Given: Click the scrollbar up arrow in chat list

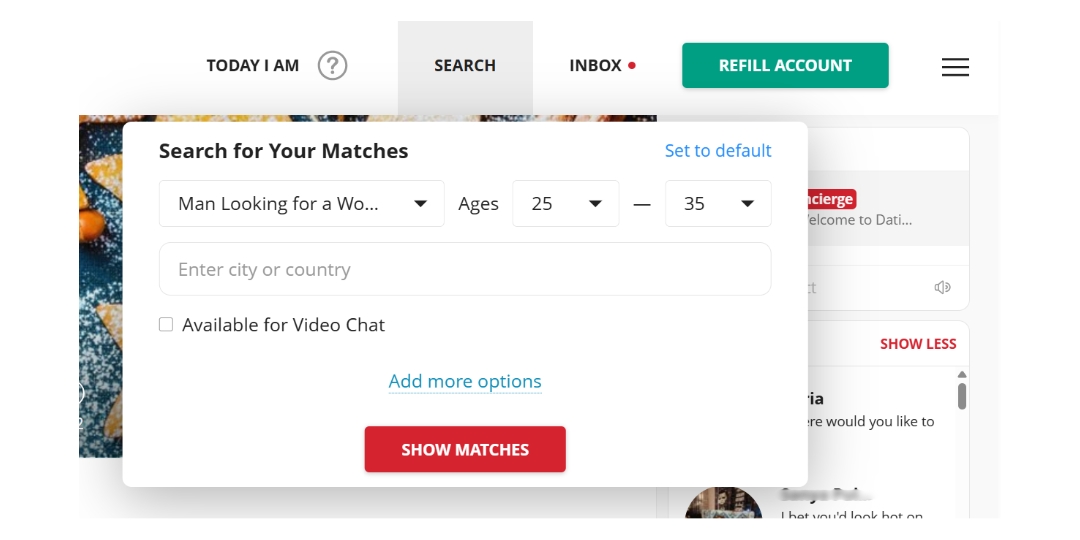Looking at the screenshot, I should coord(962,374).
